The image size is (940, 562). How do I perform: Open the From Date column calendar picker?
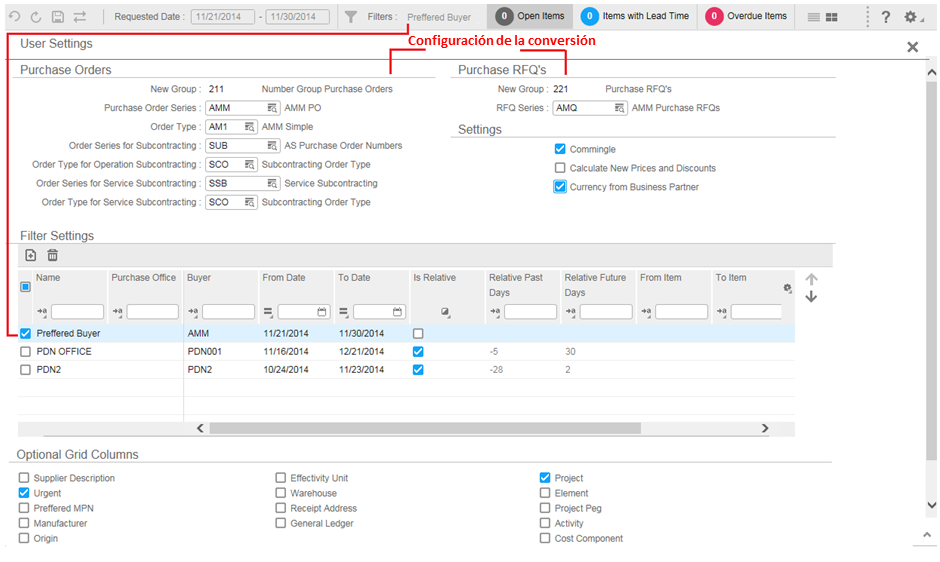pos(322,312)
